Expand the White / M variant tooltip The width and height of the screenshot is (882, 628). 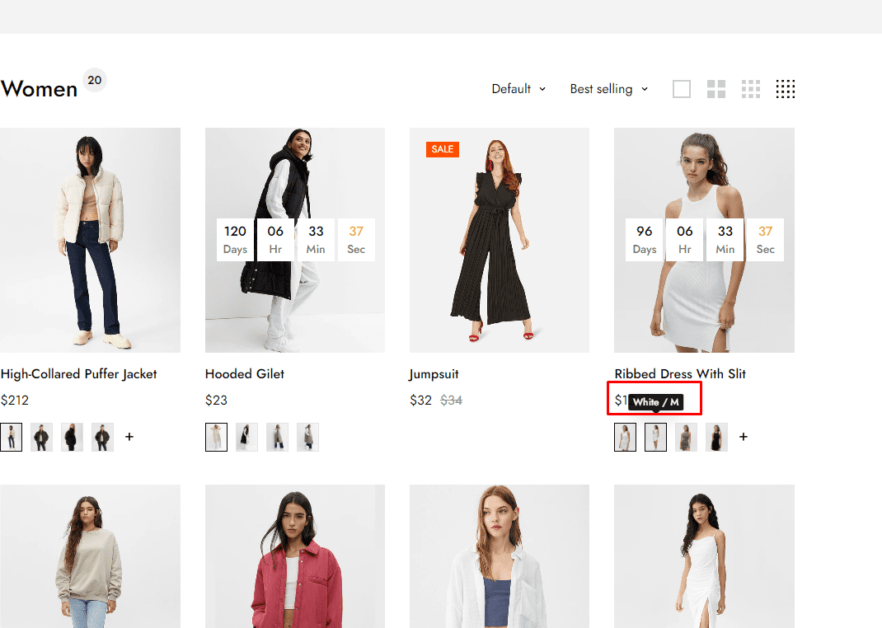[655, 399]
